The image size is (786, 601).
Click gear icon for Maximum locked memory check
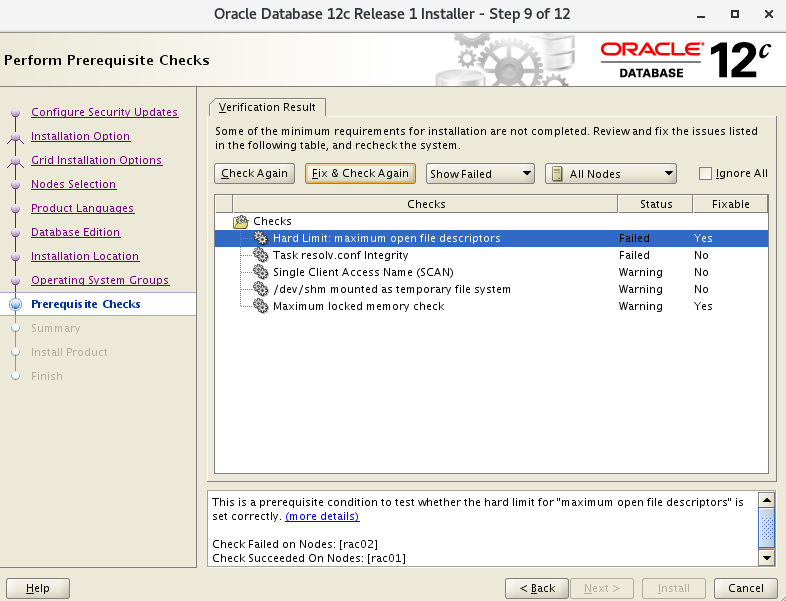tap(261, 306)
